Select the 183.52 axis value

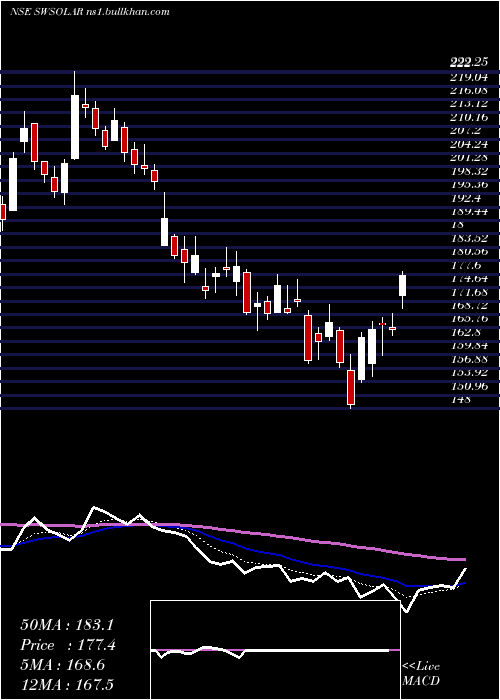468,238
